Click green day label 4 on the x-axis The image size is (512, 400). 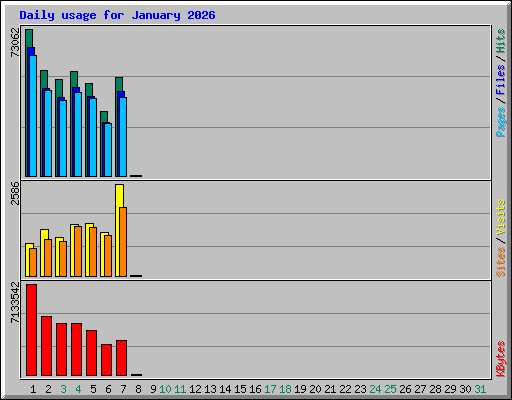tap(78, 389)
